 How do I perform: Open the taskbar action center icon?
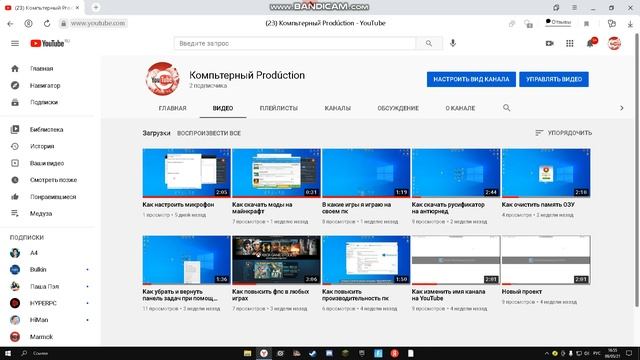(629, 353)
